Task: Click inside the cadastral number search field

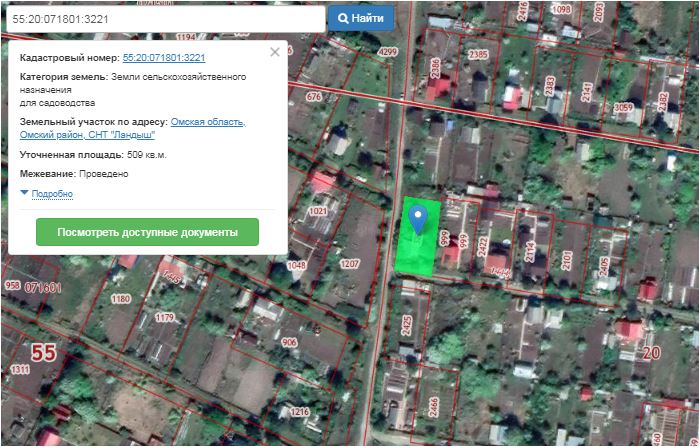Action: 163,18
